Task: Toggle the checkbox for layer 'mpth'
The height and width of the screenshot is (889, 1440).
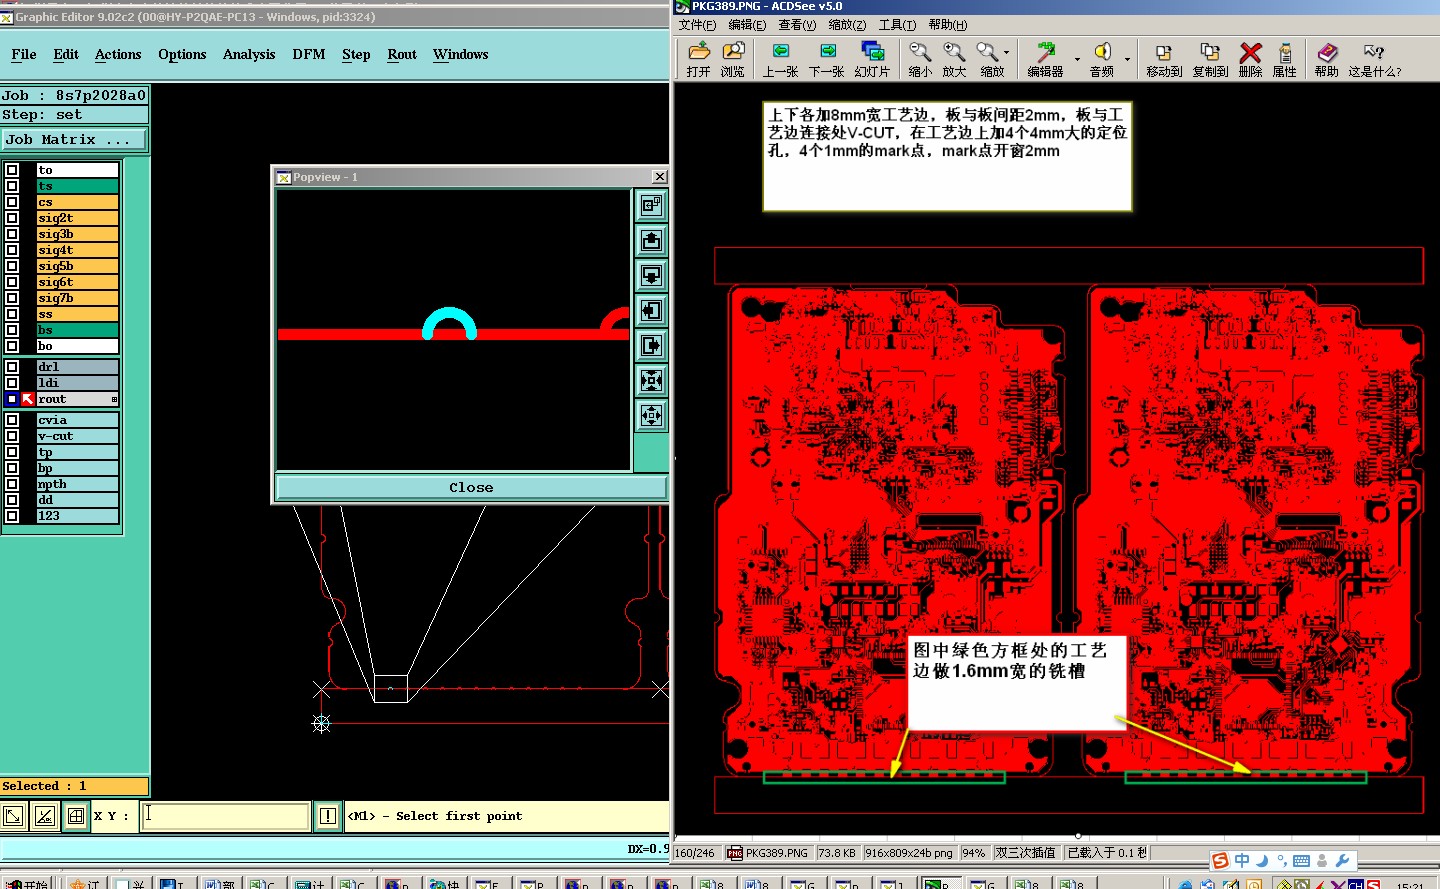Action: point(12,484)
